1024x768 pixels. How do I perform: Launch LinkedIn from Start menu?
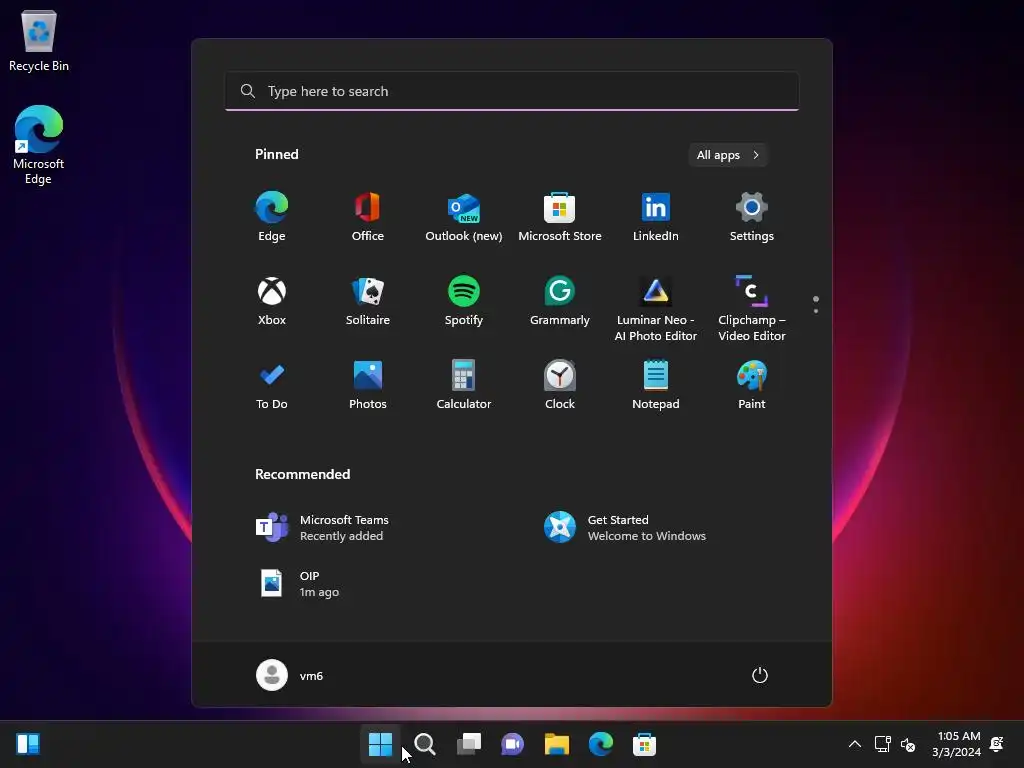click(x=656, y=217)
